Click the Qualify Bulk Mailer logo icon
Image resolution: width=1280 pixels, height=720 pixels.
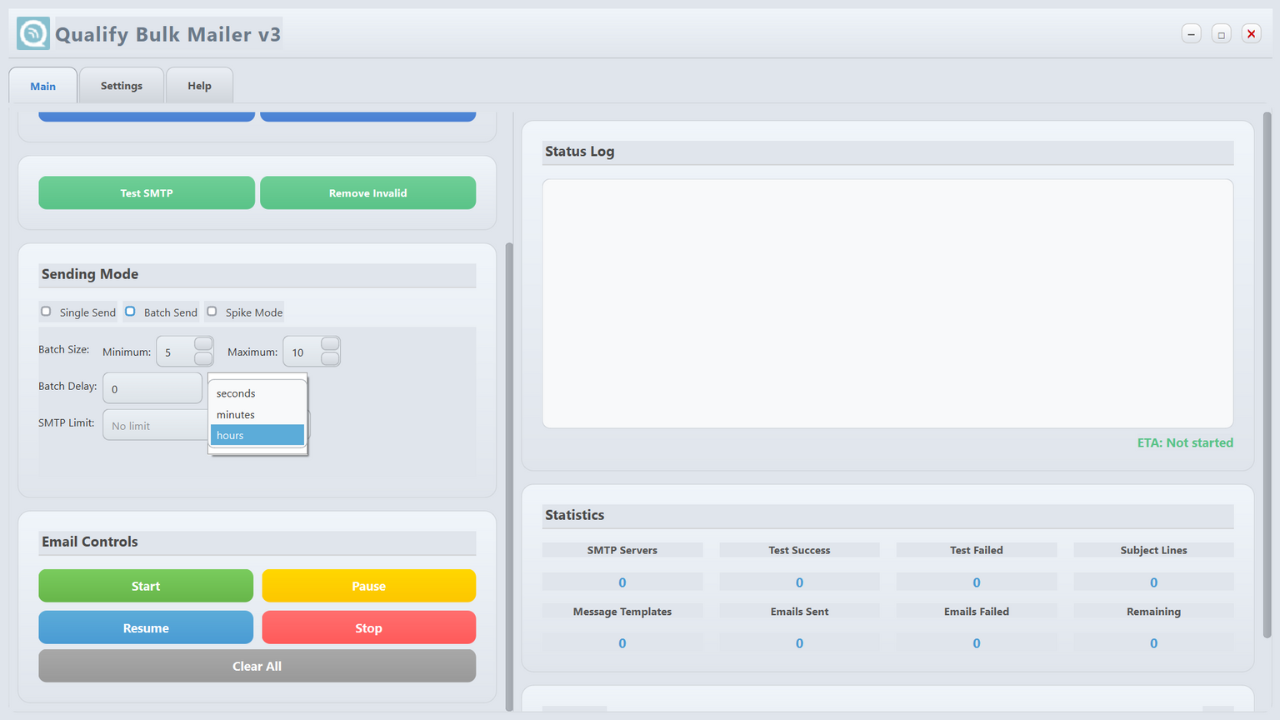tap(33, 34)
